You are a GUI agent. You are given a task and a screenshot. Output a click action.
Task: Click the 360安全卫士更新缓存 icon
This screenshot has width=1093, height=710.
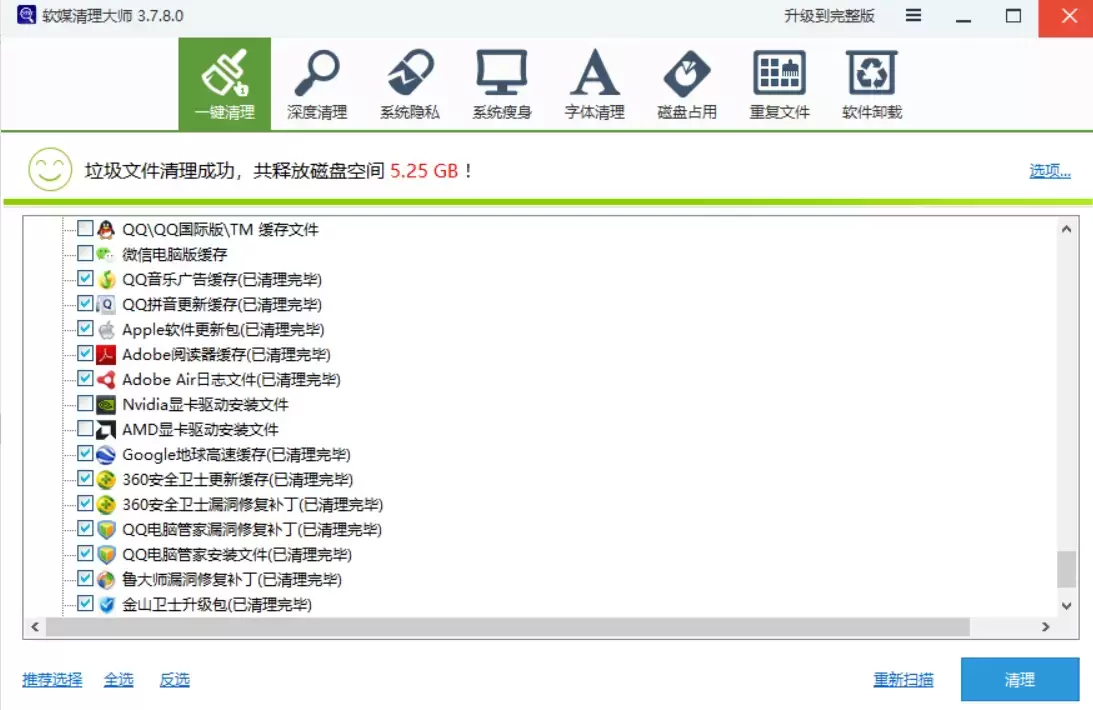click(x=106, y=480)
